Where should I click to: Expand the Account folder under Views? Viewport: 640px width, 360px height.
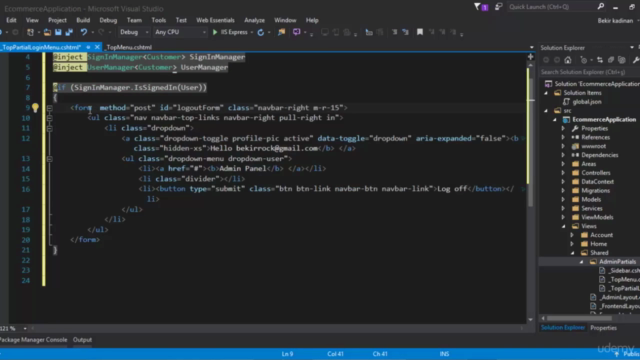pos(572,235)
